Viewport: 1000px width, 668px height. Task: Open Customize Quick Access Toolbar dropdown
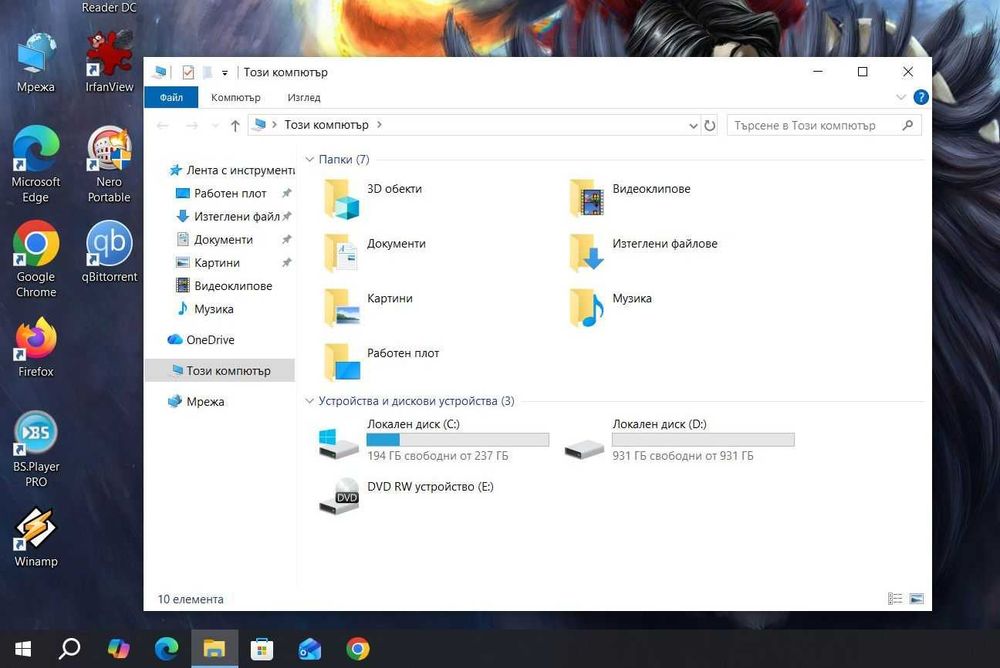pyautogui.click(x=224, y=73)
